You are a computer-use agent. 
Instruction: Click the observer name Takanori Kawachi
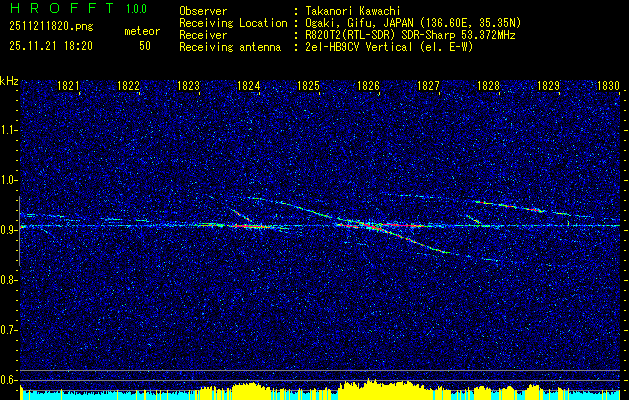tap(353, 11)
